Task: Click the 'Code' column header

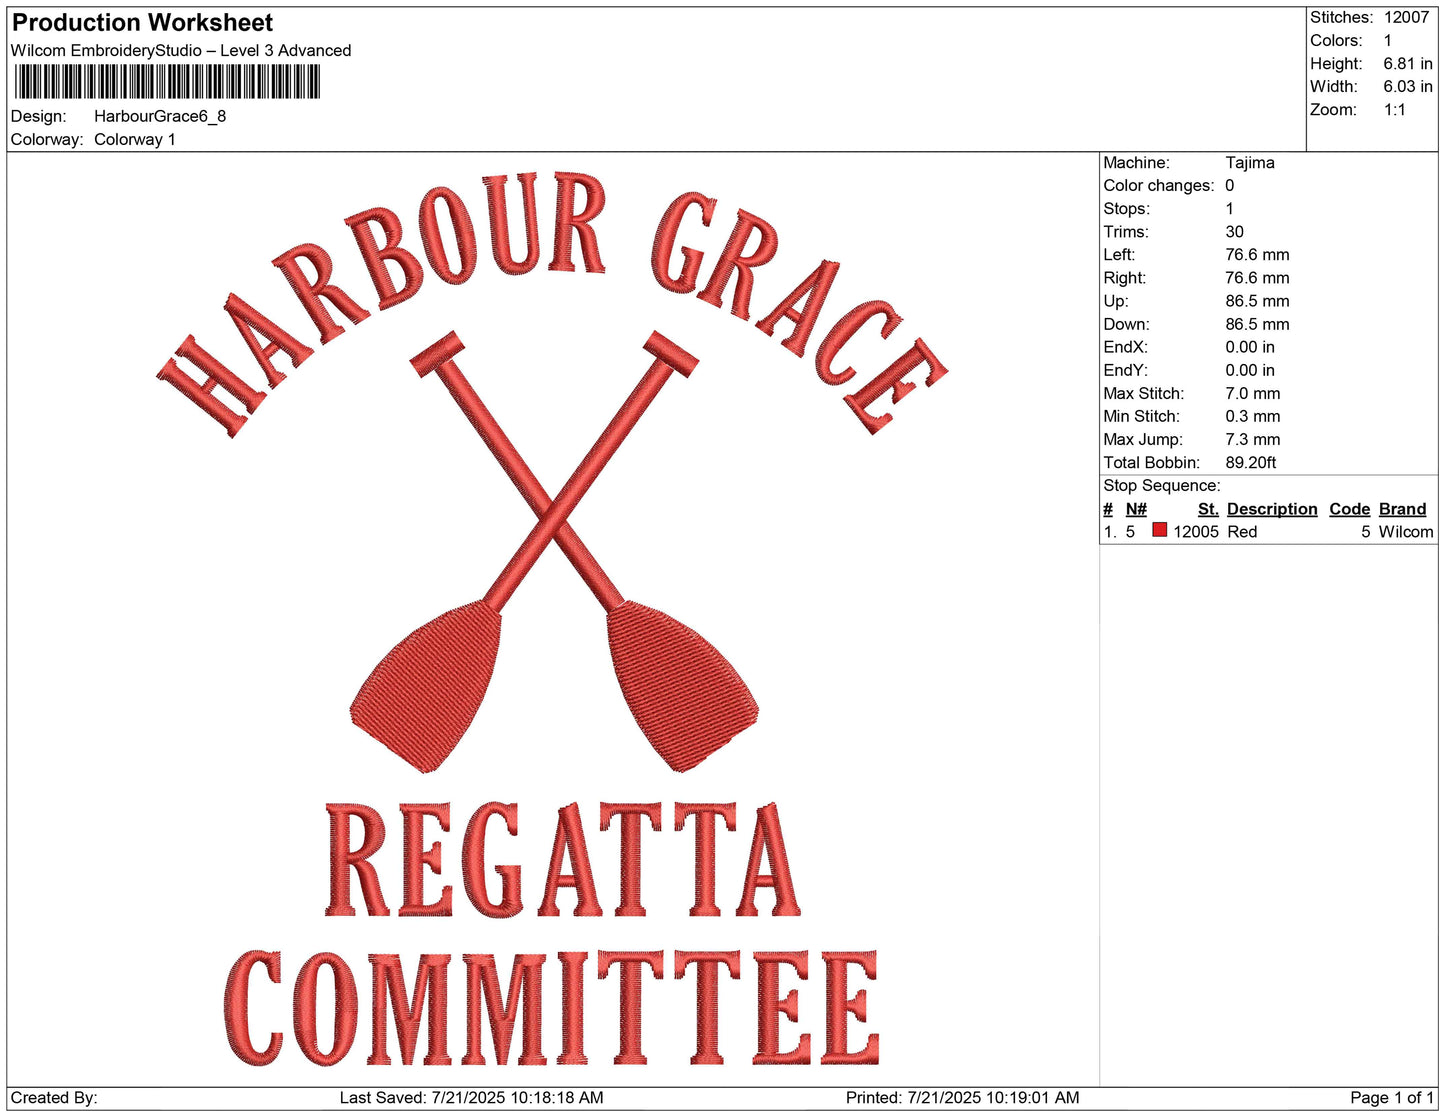Action: pyautogui.click(x=1350, y=509)
